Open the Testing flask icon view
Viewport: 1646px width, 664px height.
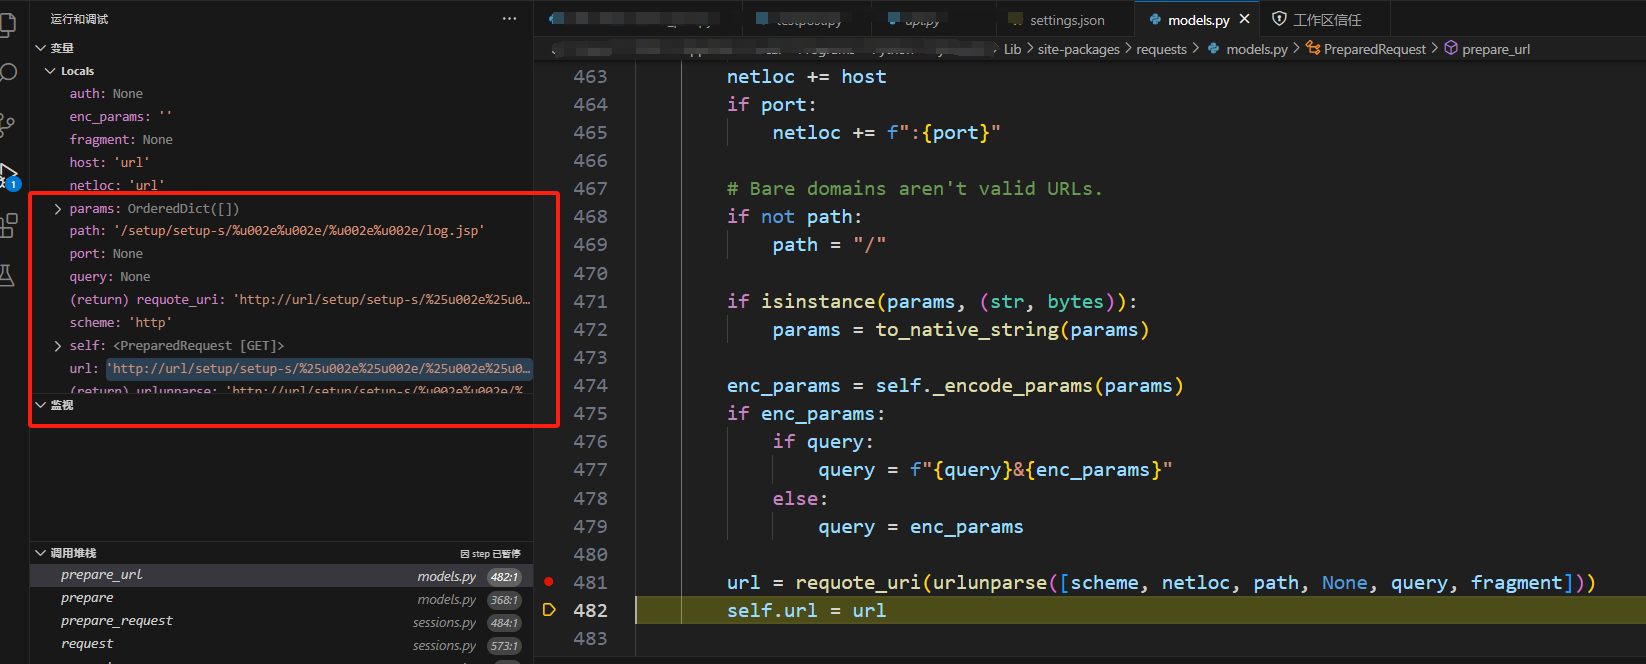click(8, 276)
